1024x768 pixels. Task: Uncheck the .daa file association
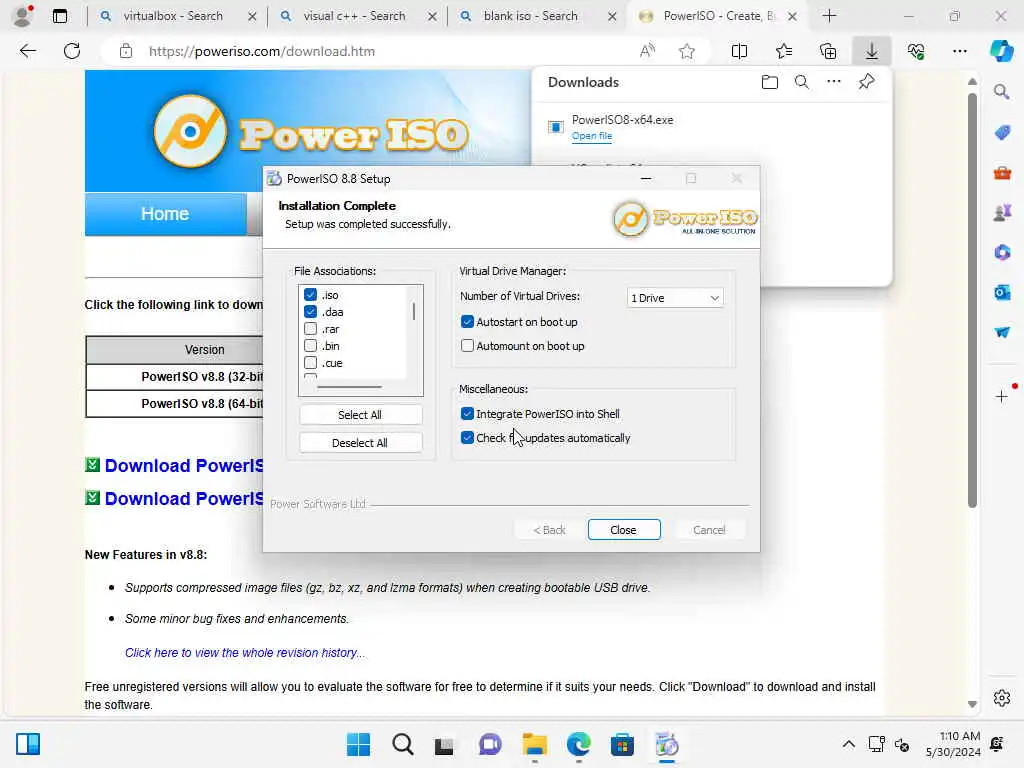[x=311, y=312]
